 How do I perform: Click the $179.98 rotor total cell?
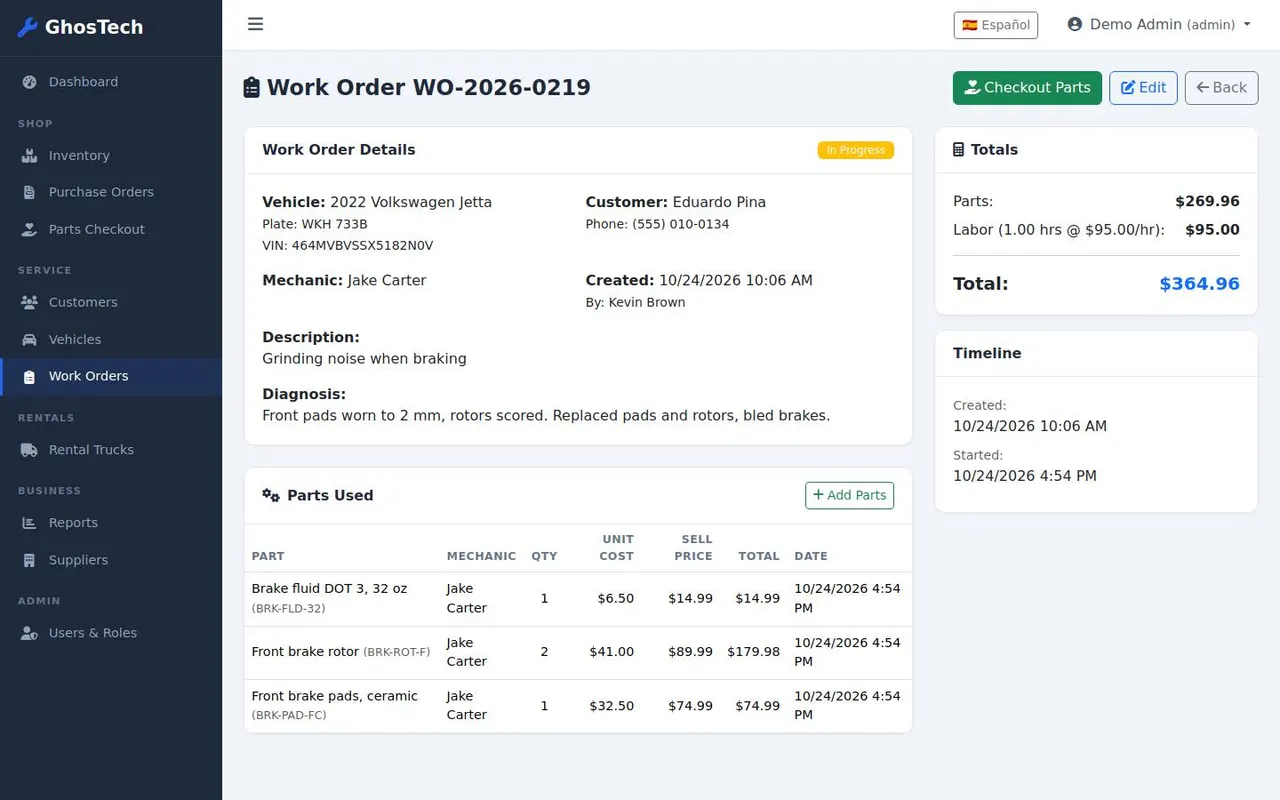point(754,652)
